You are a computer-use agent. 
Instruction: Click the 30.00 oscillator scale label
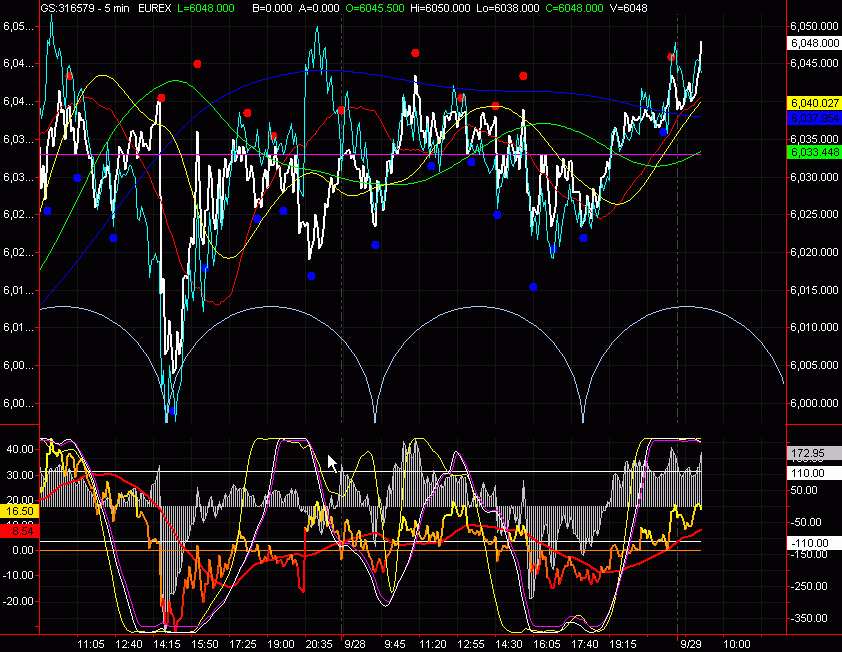(x=20, y=475)
